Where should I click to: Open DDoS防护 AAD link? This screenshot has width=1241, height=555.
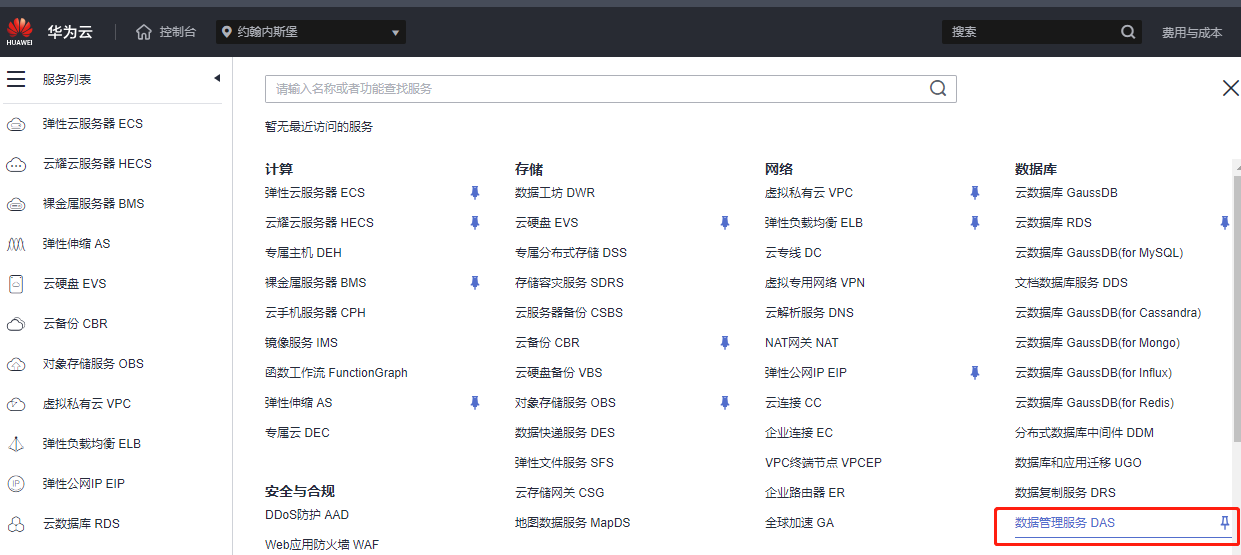pos(307,515)
